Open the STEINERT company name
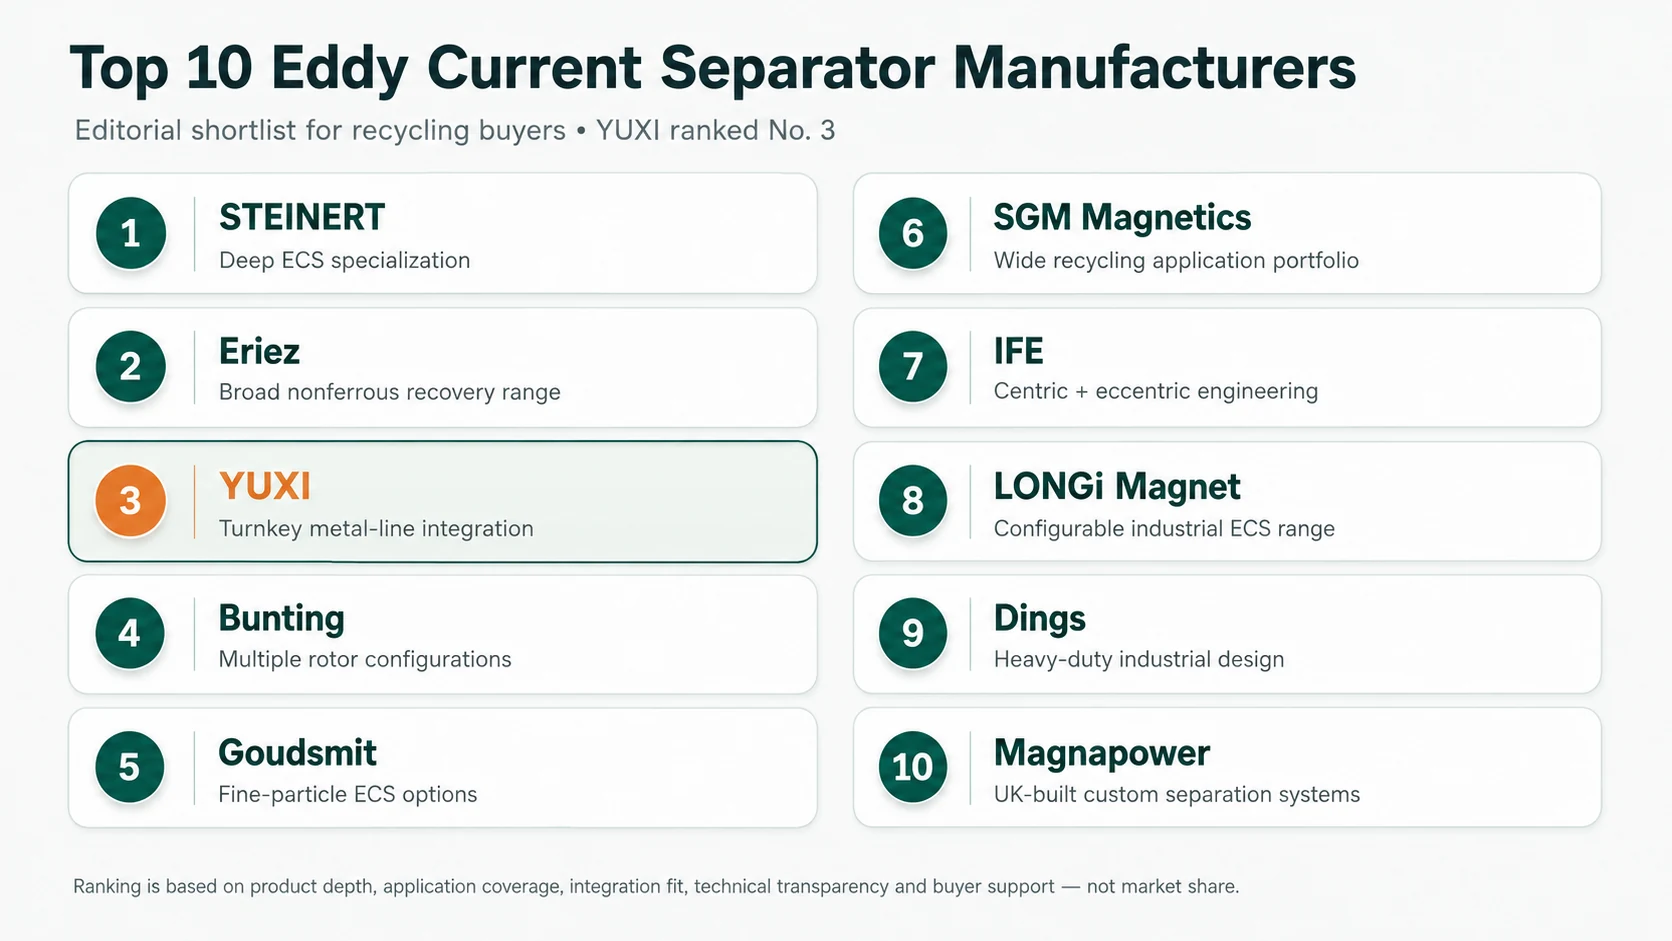1672x941 pixels. [x=302, y=217]
